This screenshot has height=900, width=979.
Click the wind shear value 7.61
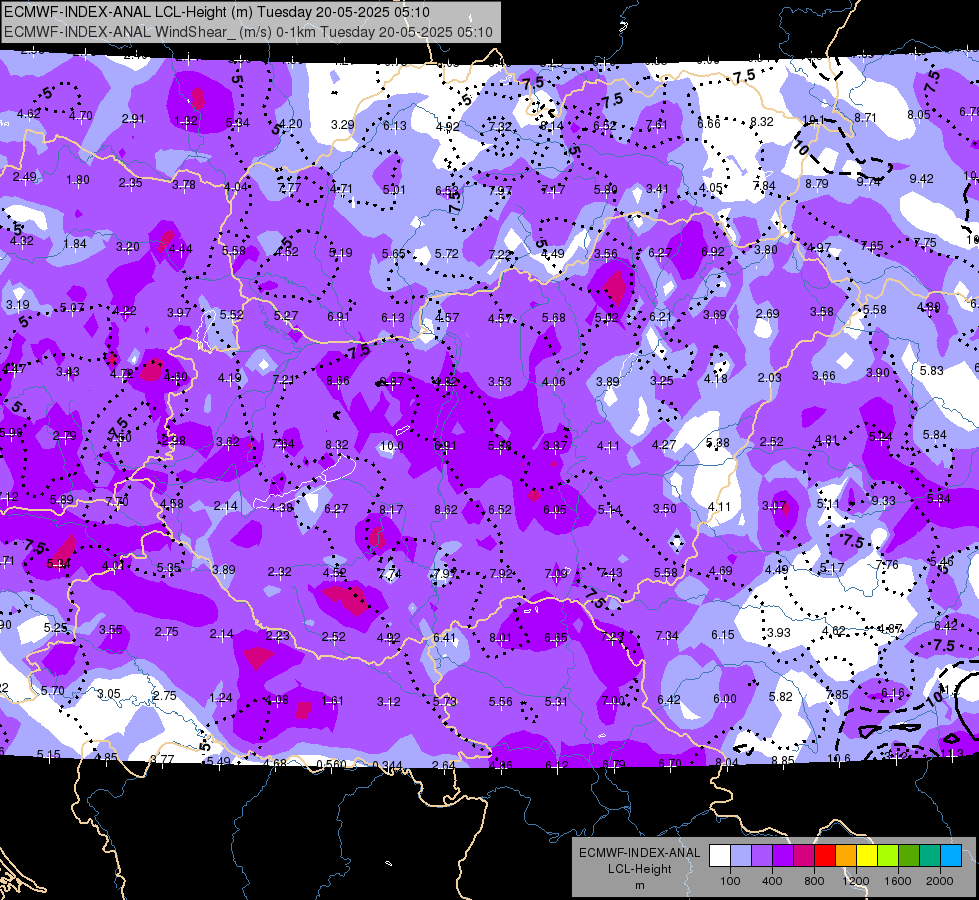point(657,124)
